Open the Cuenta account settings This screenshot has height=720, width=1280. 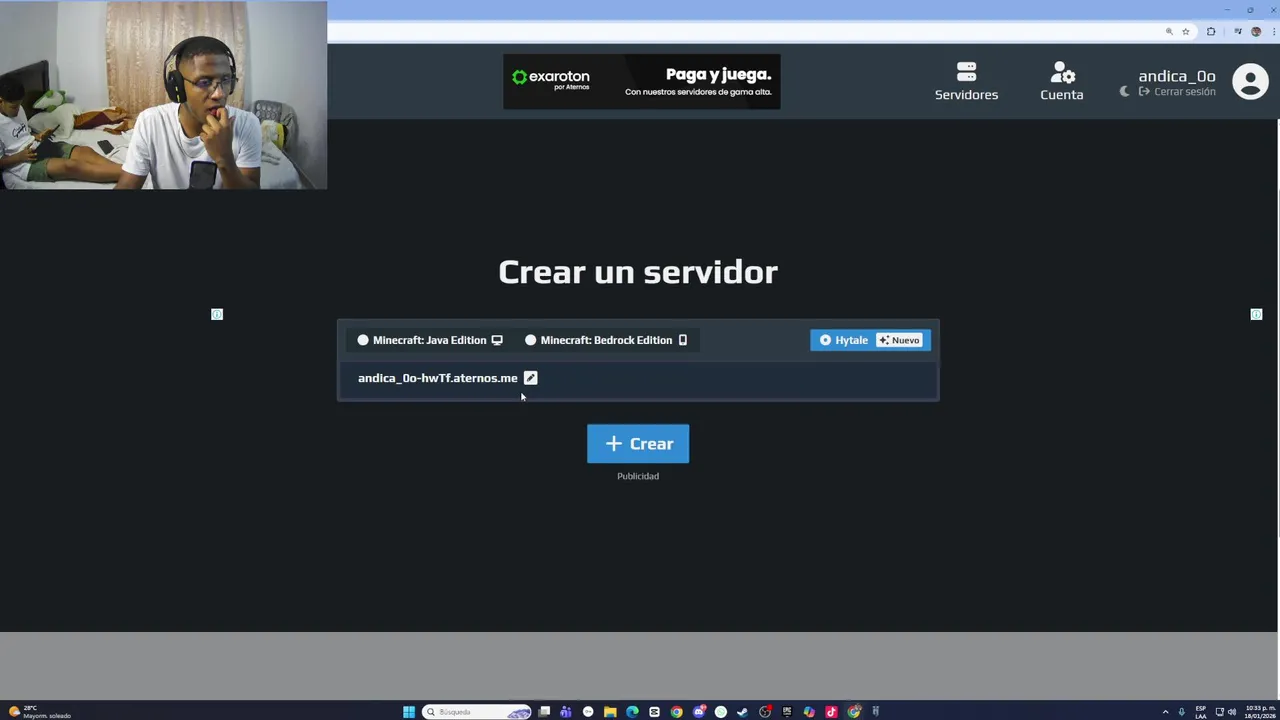click(1062, 82)
